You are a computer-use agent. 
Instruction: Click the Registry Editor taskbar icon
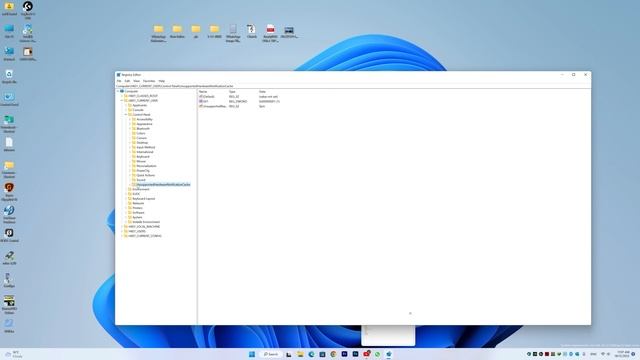tap(389, 354)
